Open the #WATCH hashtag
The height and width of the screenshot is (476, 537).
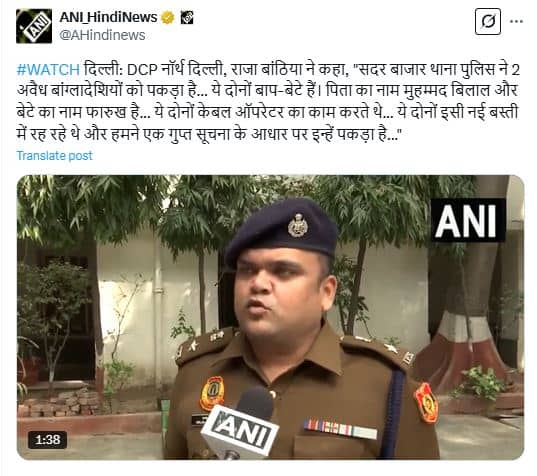click(x=48, y=70)
